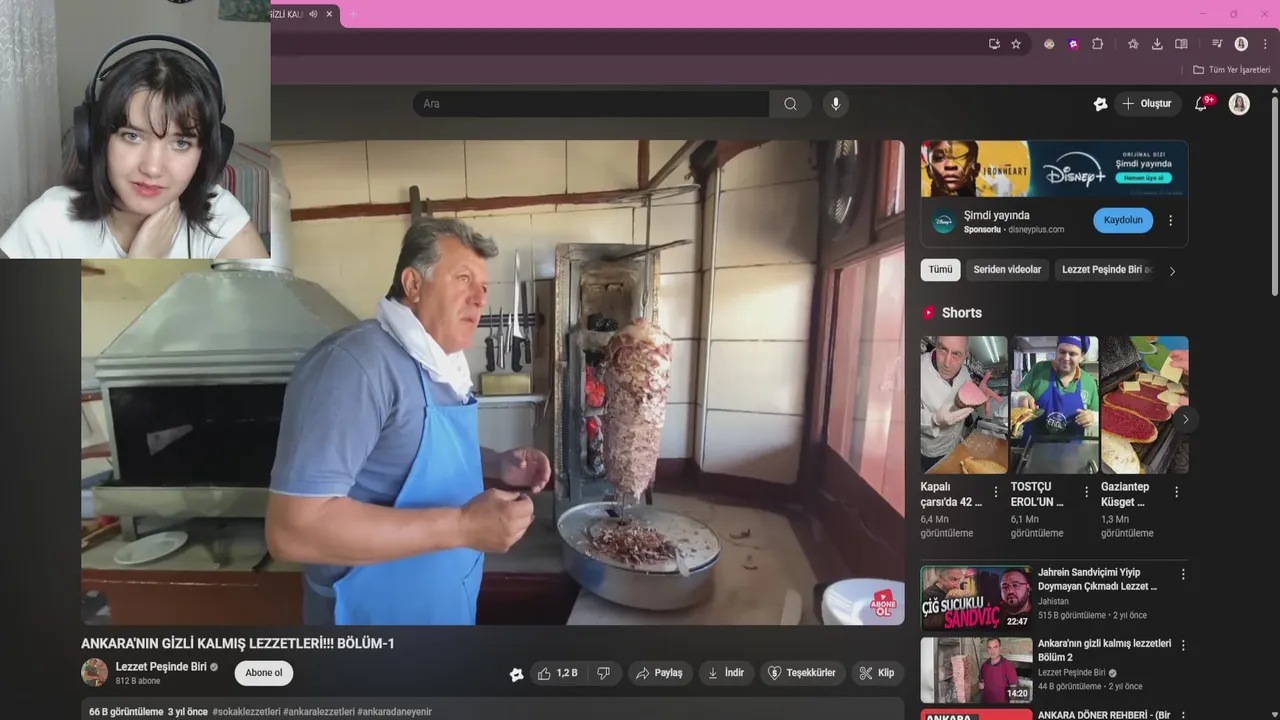Open the Lezzet Peşinde Biri channel name link
This screenshot has height=720, width=1280.
tap(161, 666)
